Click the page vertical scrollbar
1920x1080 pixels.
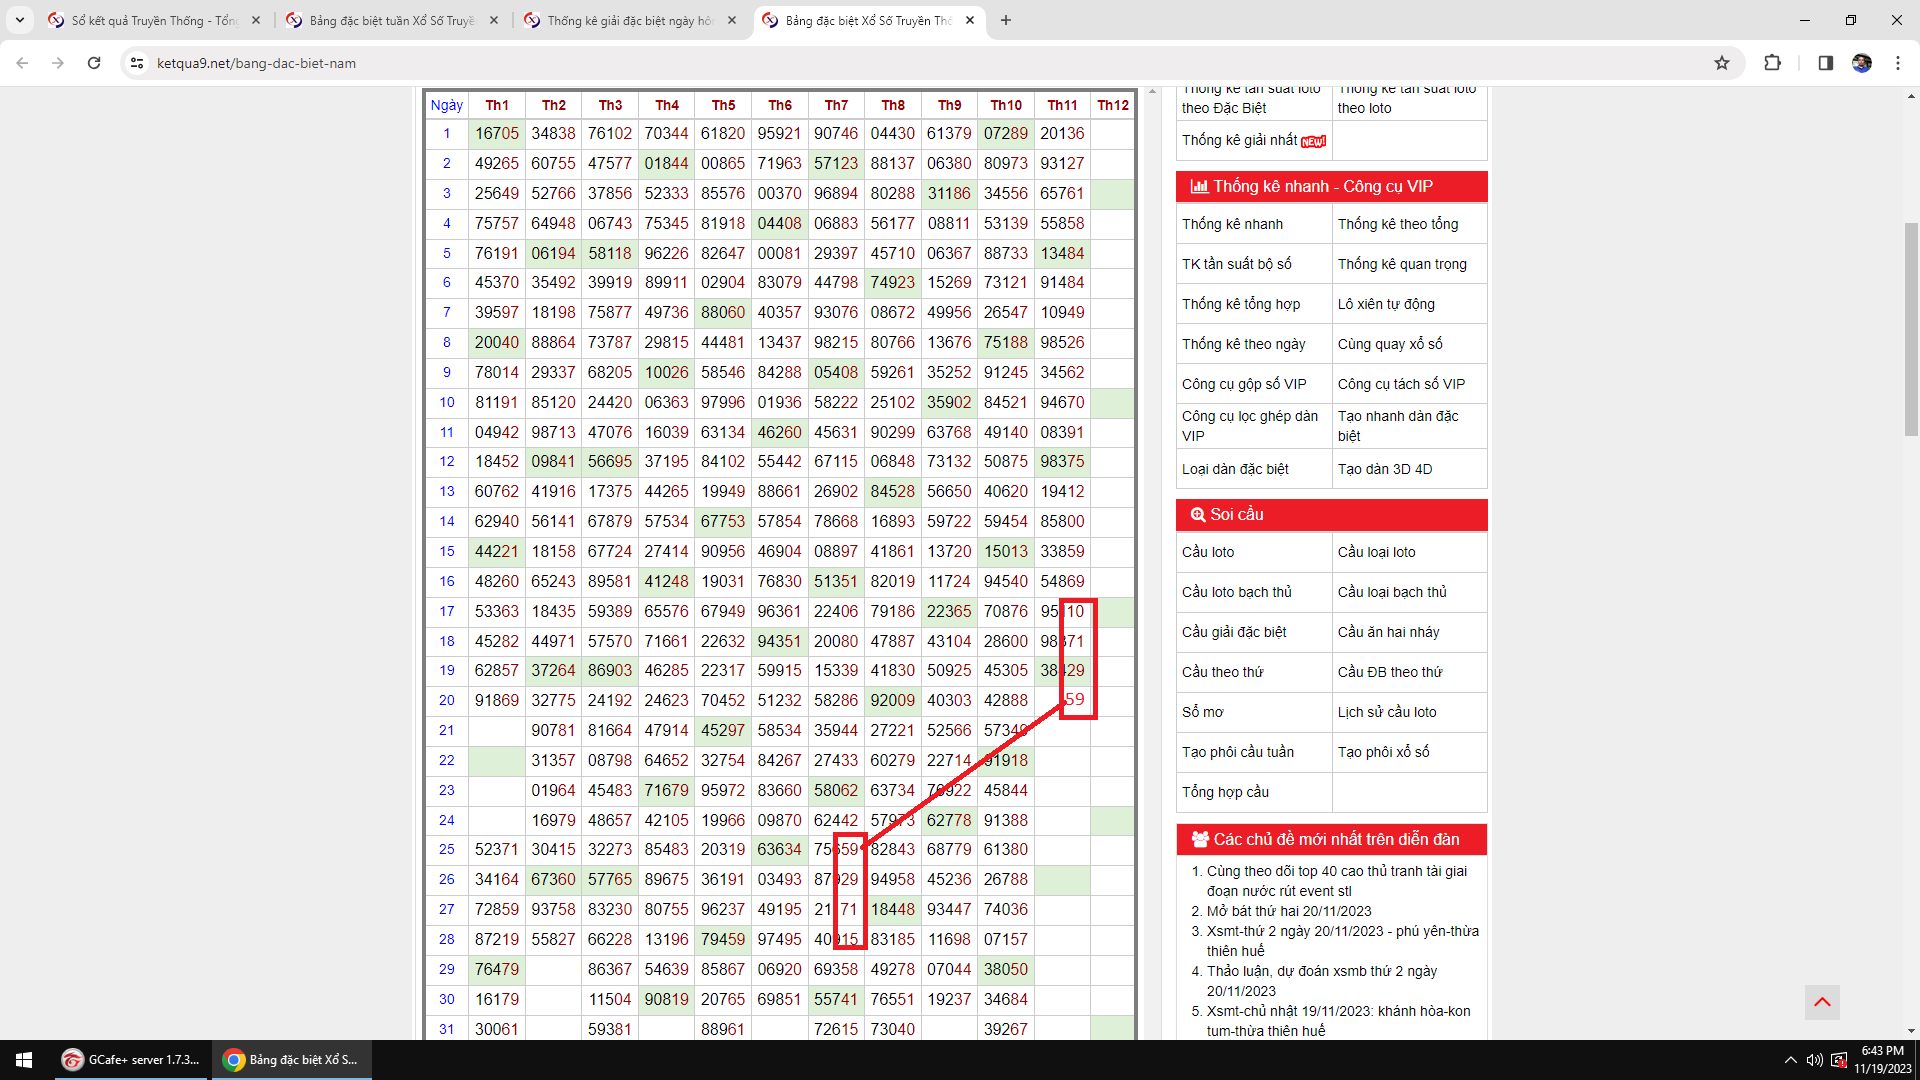[x=1911, y=330]
